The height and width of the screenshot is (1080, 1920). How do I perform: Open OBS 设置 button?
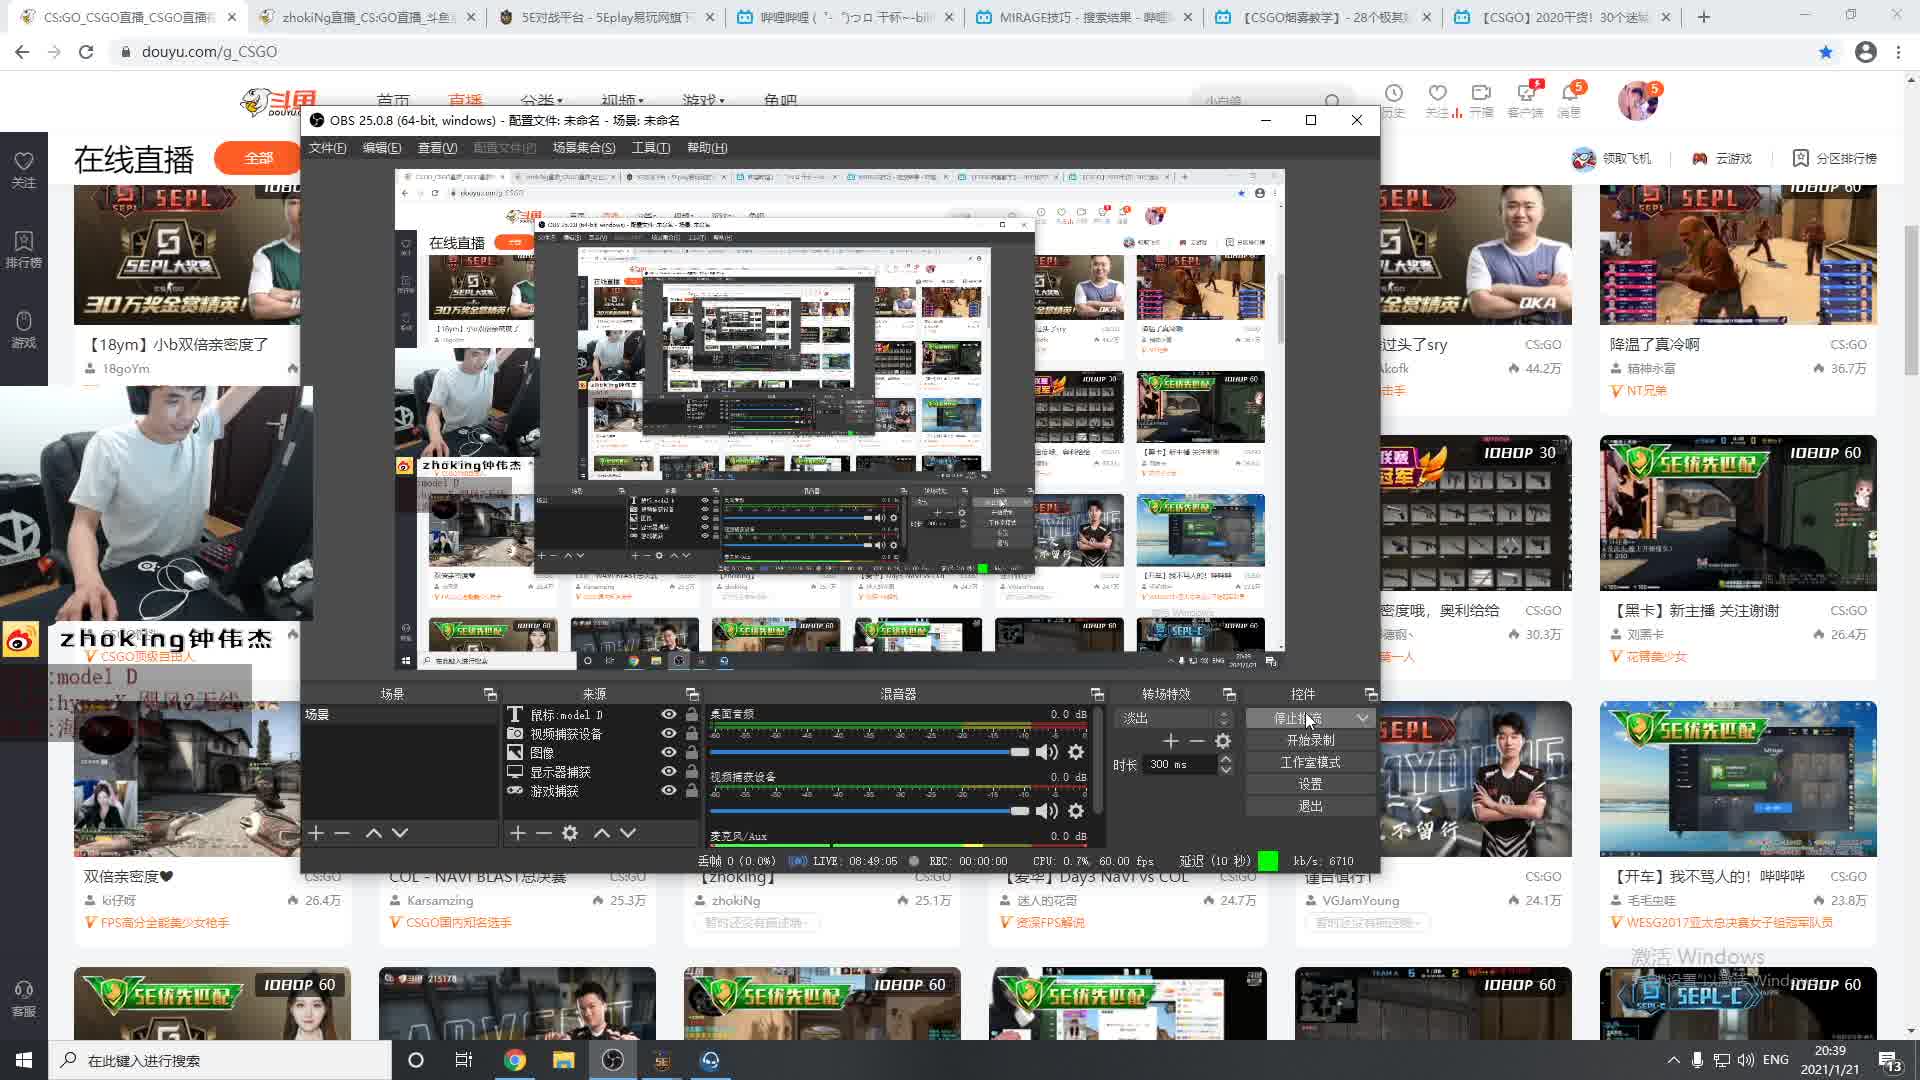point(1310,785)
